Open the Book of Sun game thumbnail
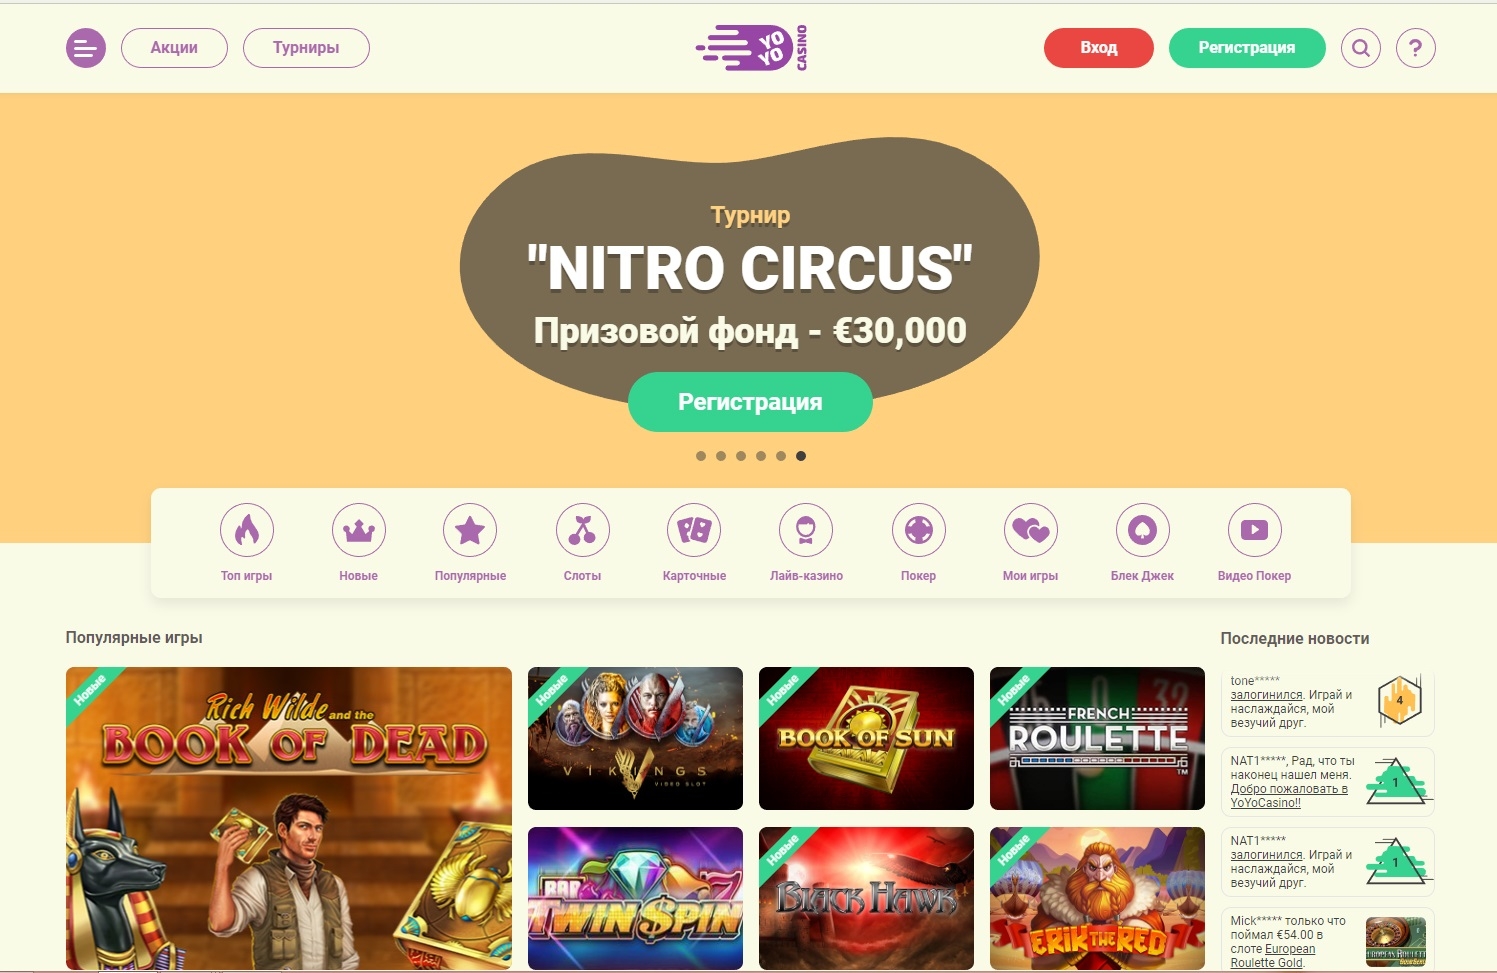The image size is (1497, 973). click(866, 738)
